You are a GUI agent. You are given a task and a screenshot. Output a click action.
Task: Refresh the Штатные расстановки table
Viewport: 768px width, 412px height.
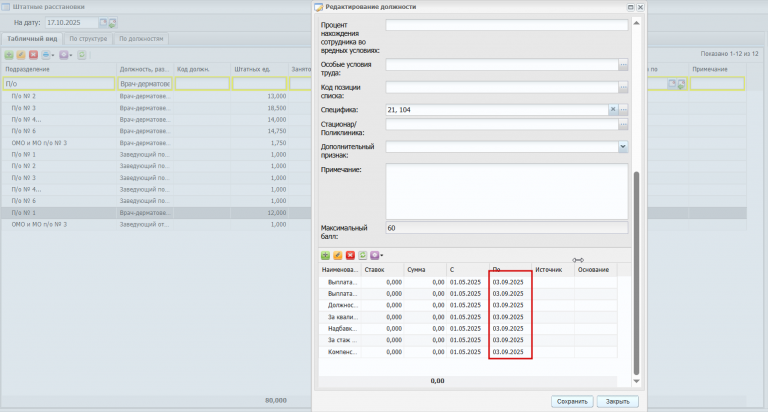point(82,55)
